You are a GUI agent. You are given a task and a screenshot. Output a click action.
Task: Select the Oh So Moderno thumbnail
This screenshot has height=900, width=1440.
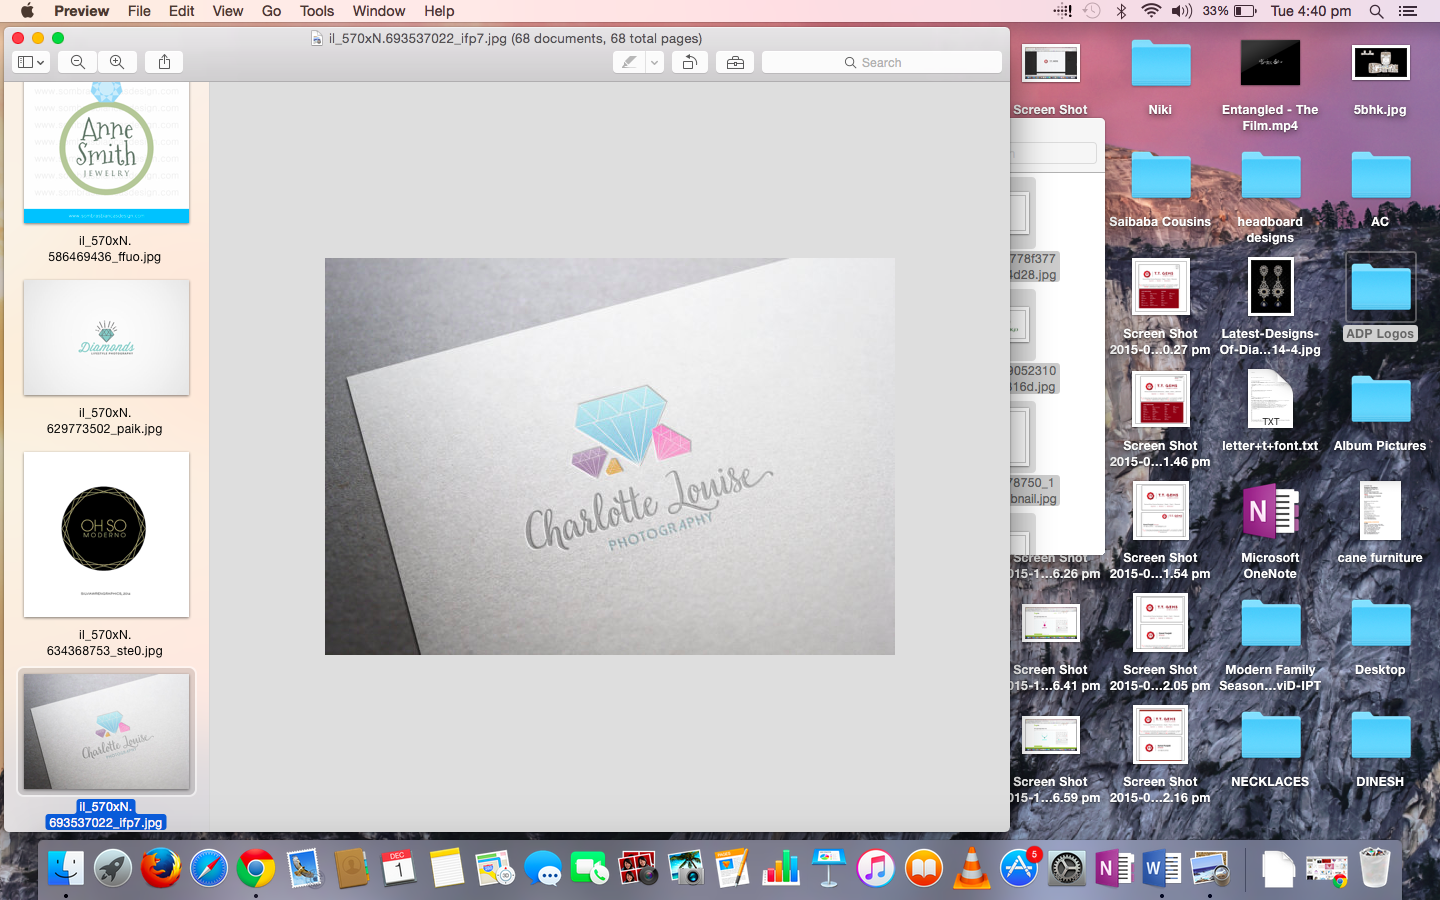pyautogui.click(x=106, y=534)
